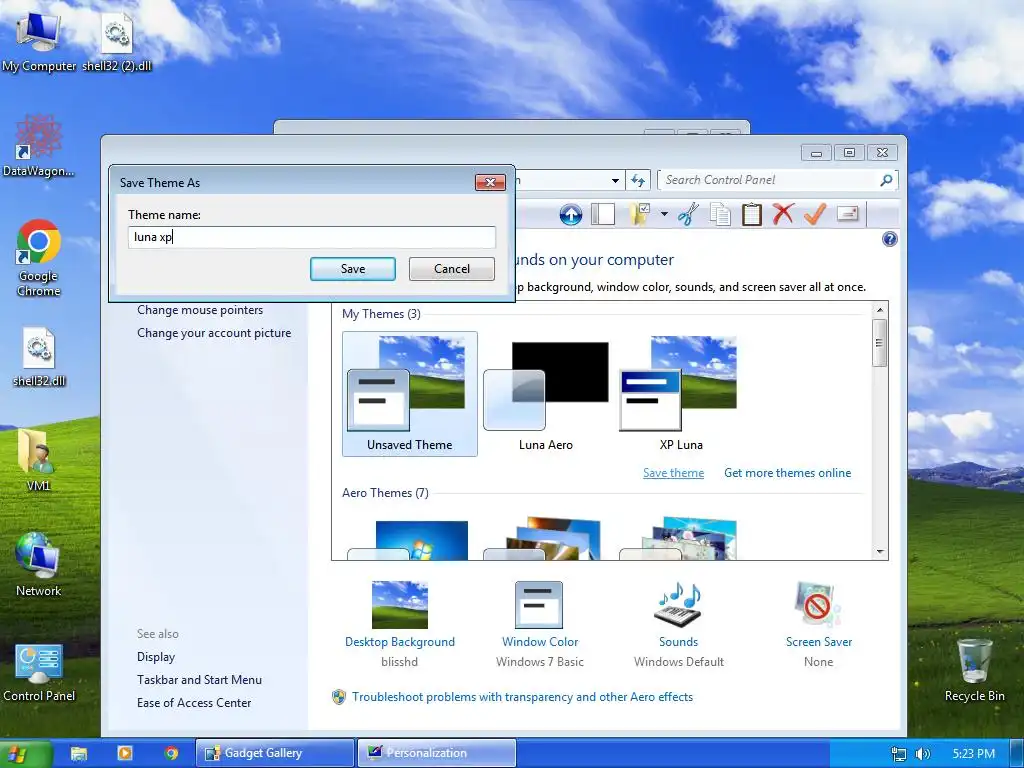Click Change mouse pointers link
Image resolution: width=1024 pixels, height=768 pixels.
coord(200,310)
